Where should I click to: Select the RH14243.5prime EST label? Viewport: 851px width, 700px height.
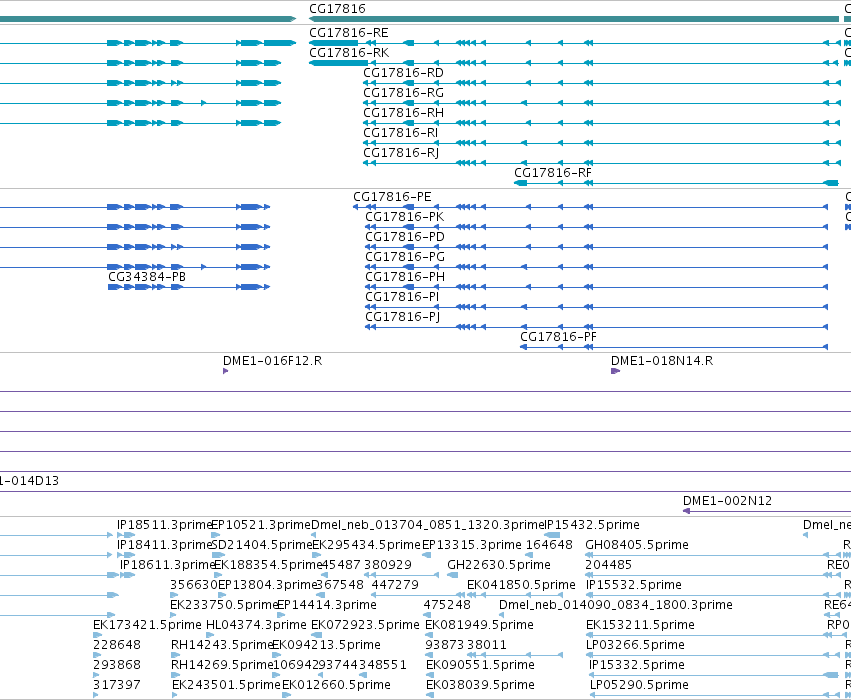[x=221, y=645]
